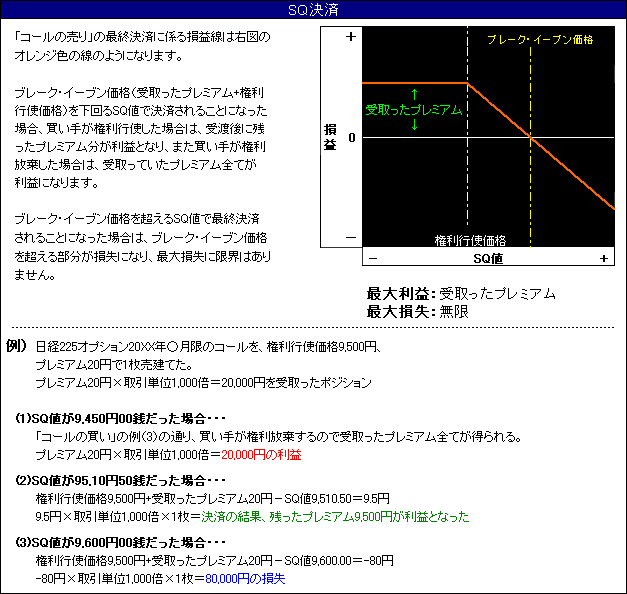
Task: Click line ending '20,000円を受取ったポジション'
Action: [x=204, y=383]
